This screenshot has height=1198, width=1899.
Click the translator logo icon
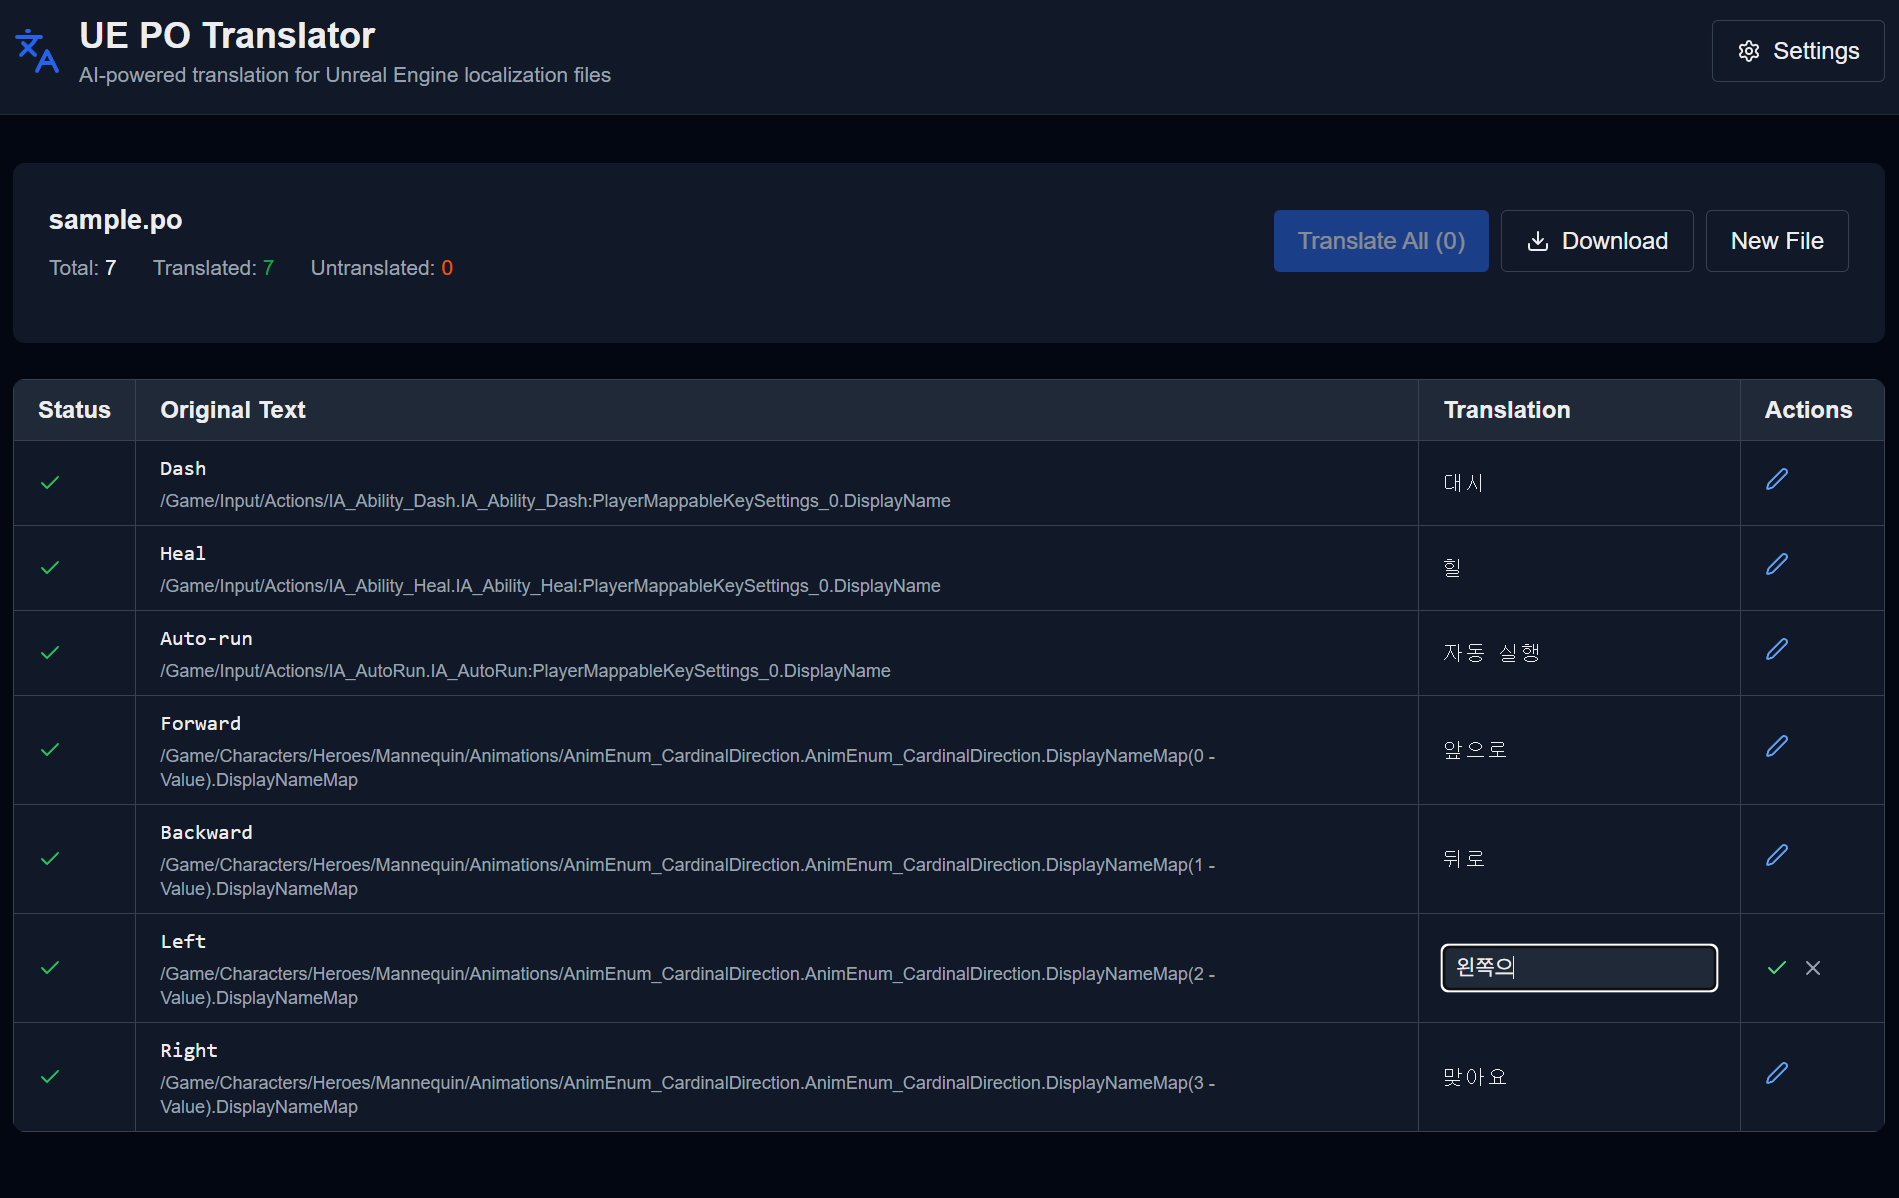pos(37,51)
